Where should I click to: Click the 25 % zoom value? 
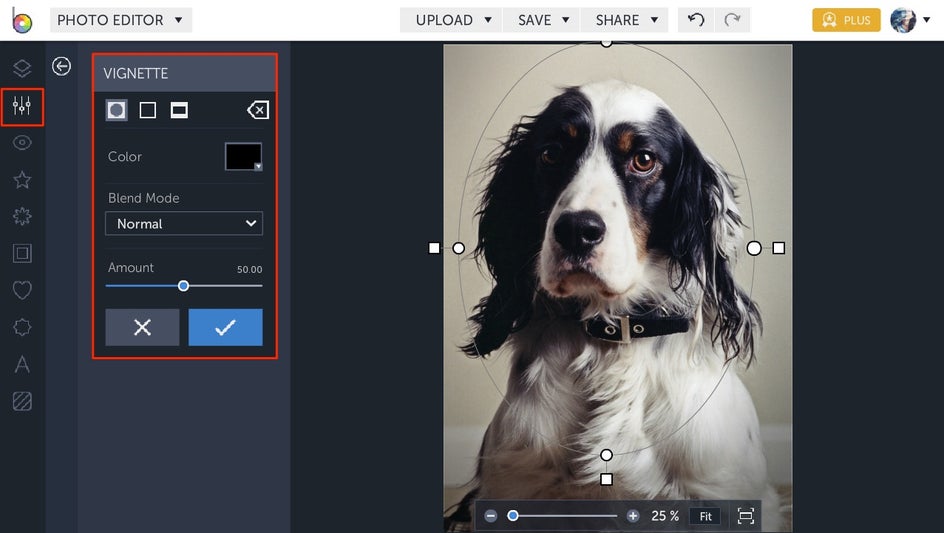pos(665,516)
